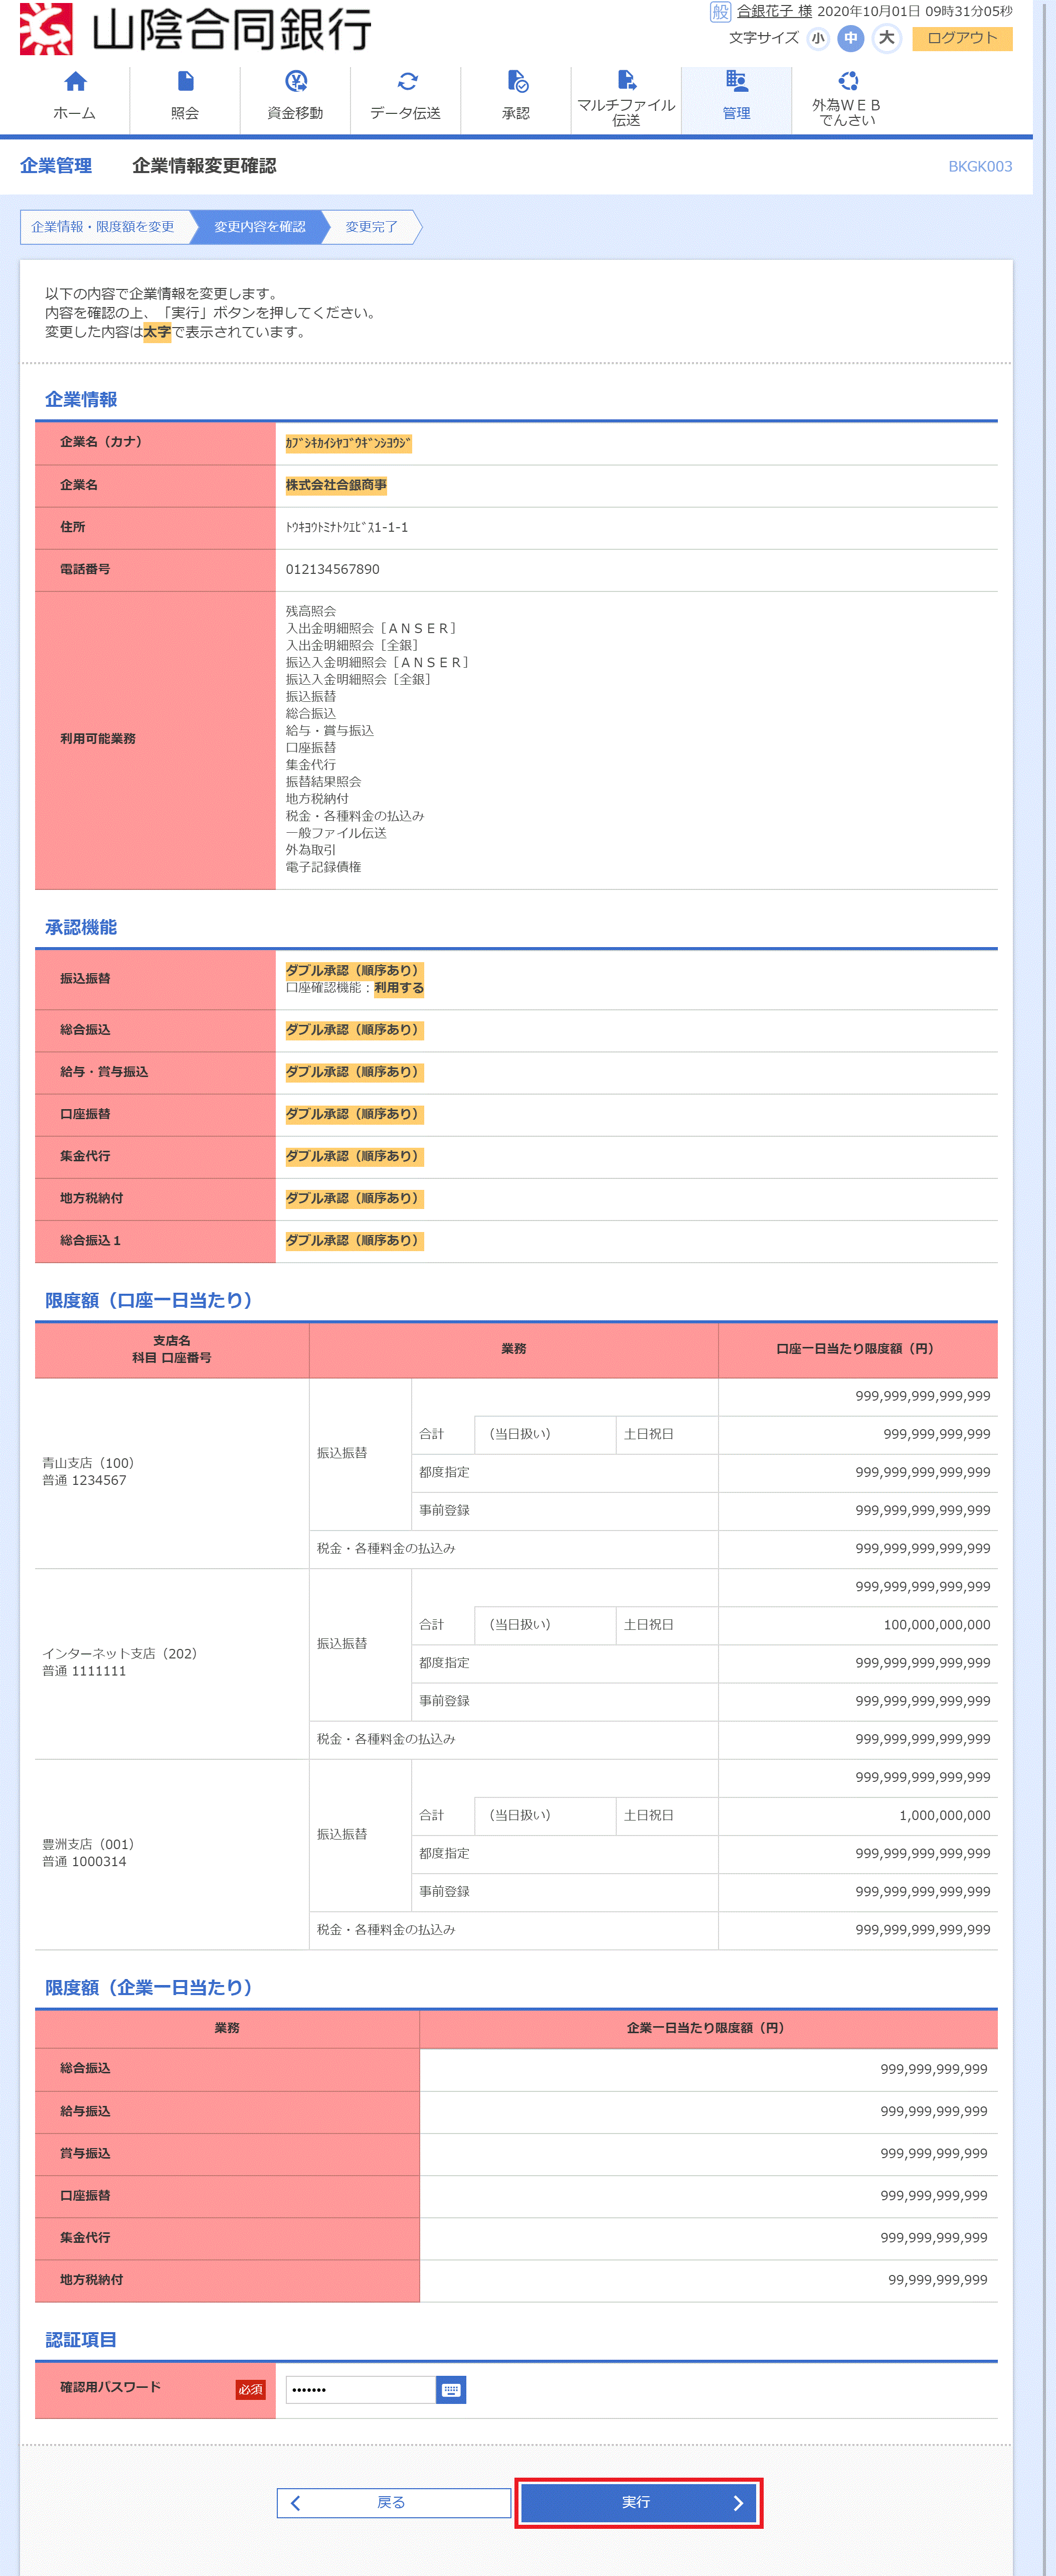Click 電子記録債権 in service list

(x=323, y=867)
